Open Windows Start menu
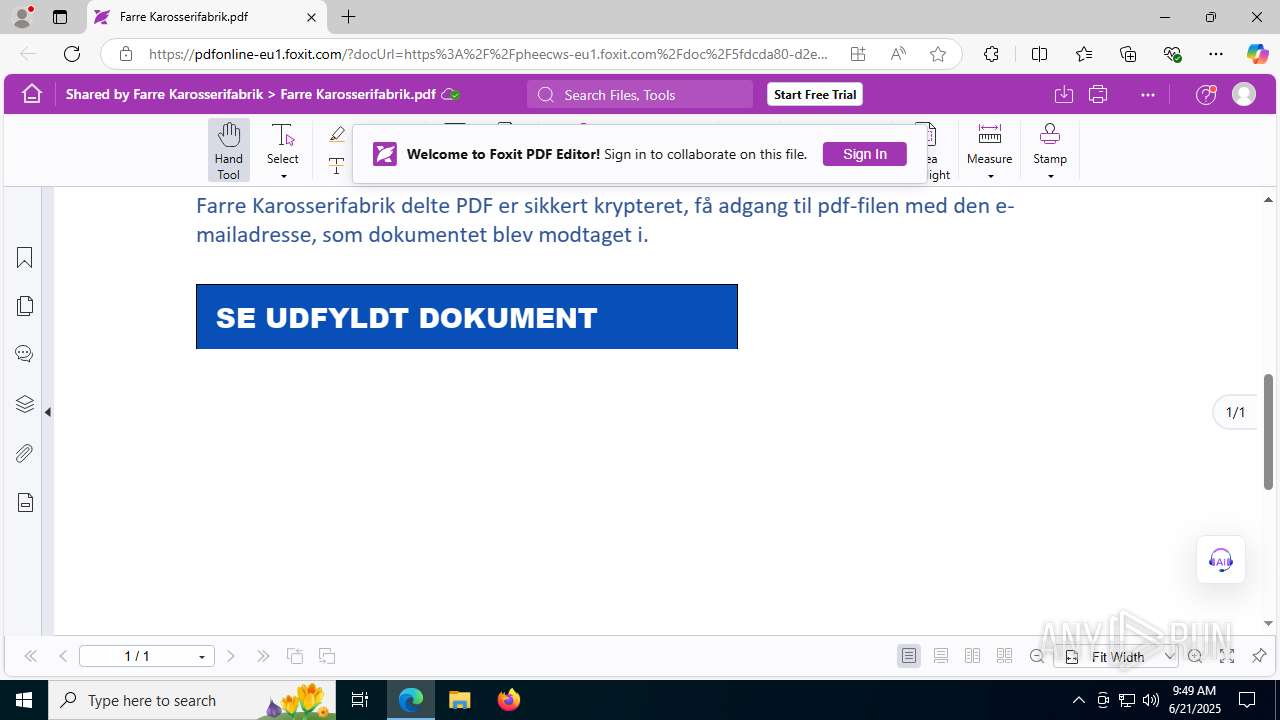The height and width of the screenshot is (720, 1280). [23, 700]
